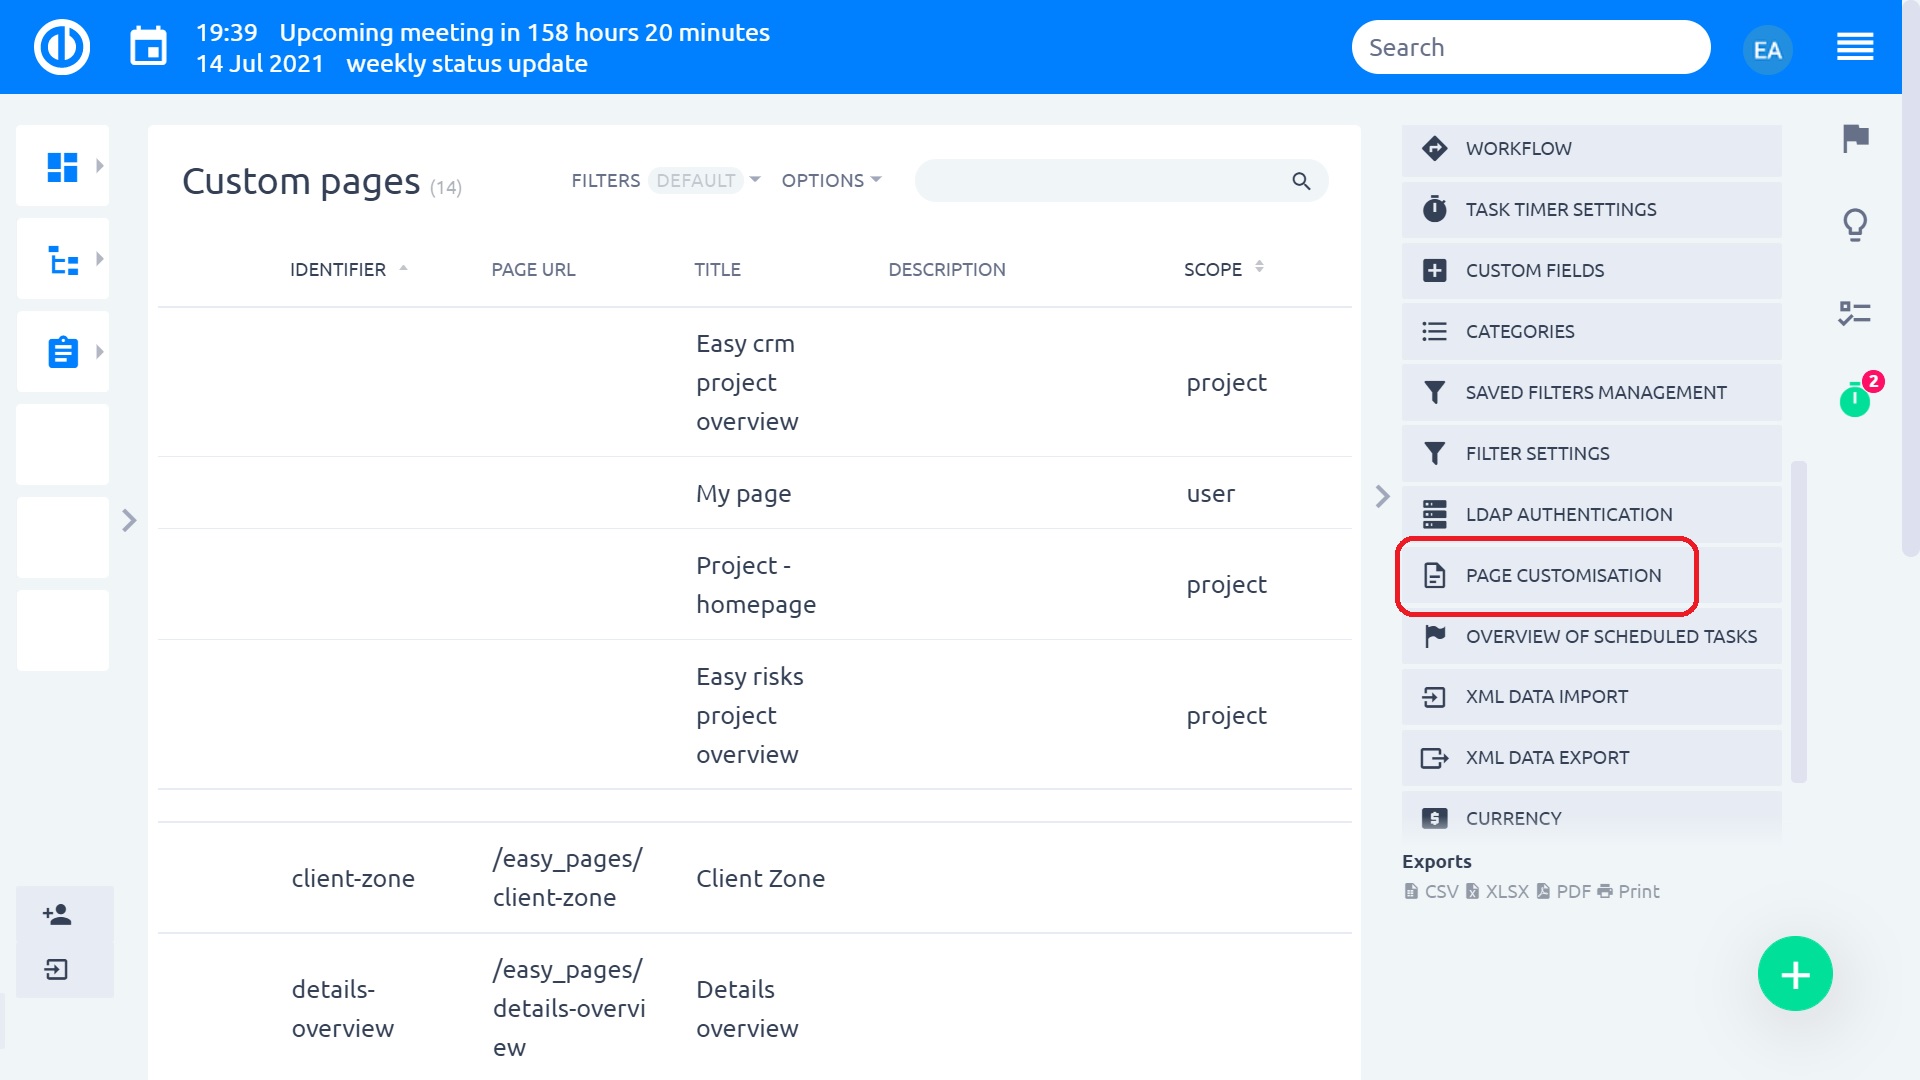This screenshot has height=1080, width=1920.
Task: Click 'Details overview' title
Action: click(747, 1009)
